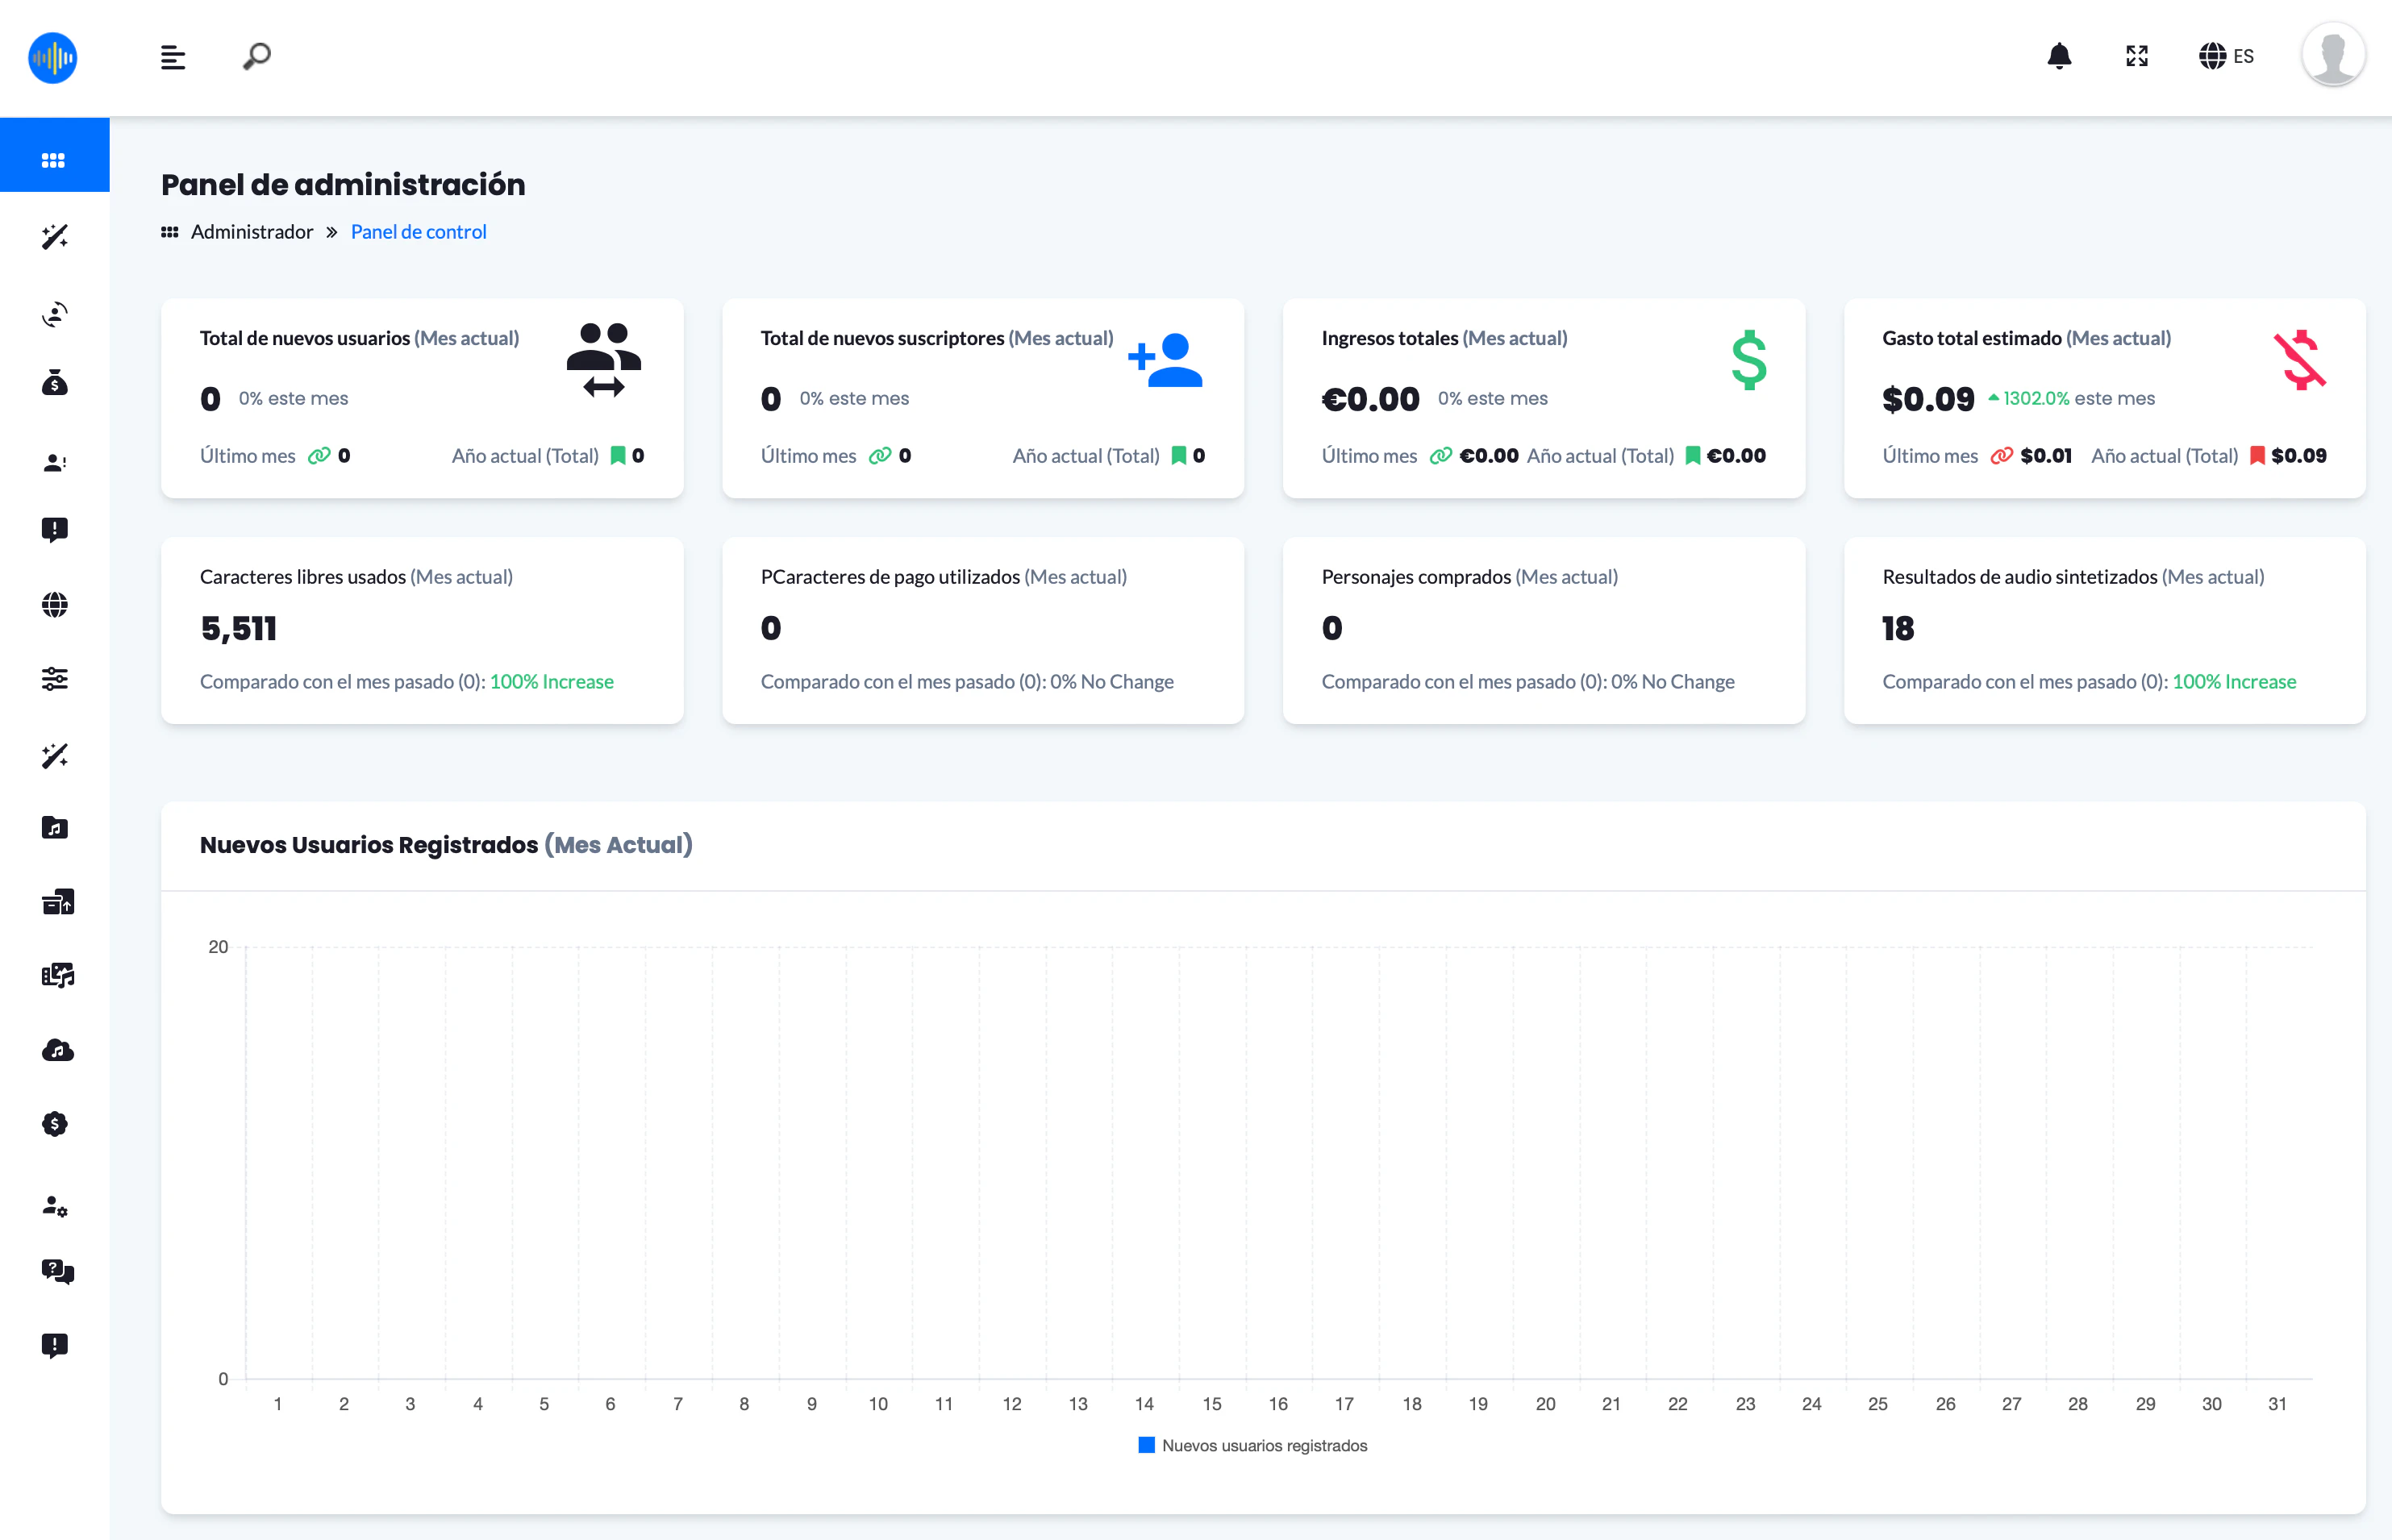This screenshot has height=1540, width=2392.
Task: Click the user sync arrows sidebar icon
Action: [54, 315]
